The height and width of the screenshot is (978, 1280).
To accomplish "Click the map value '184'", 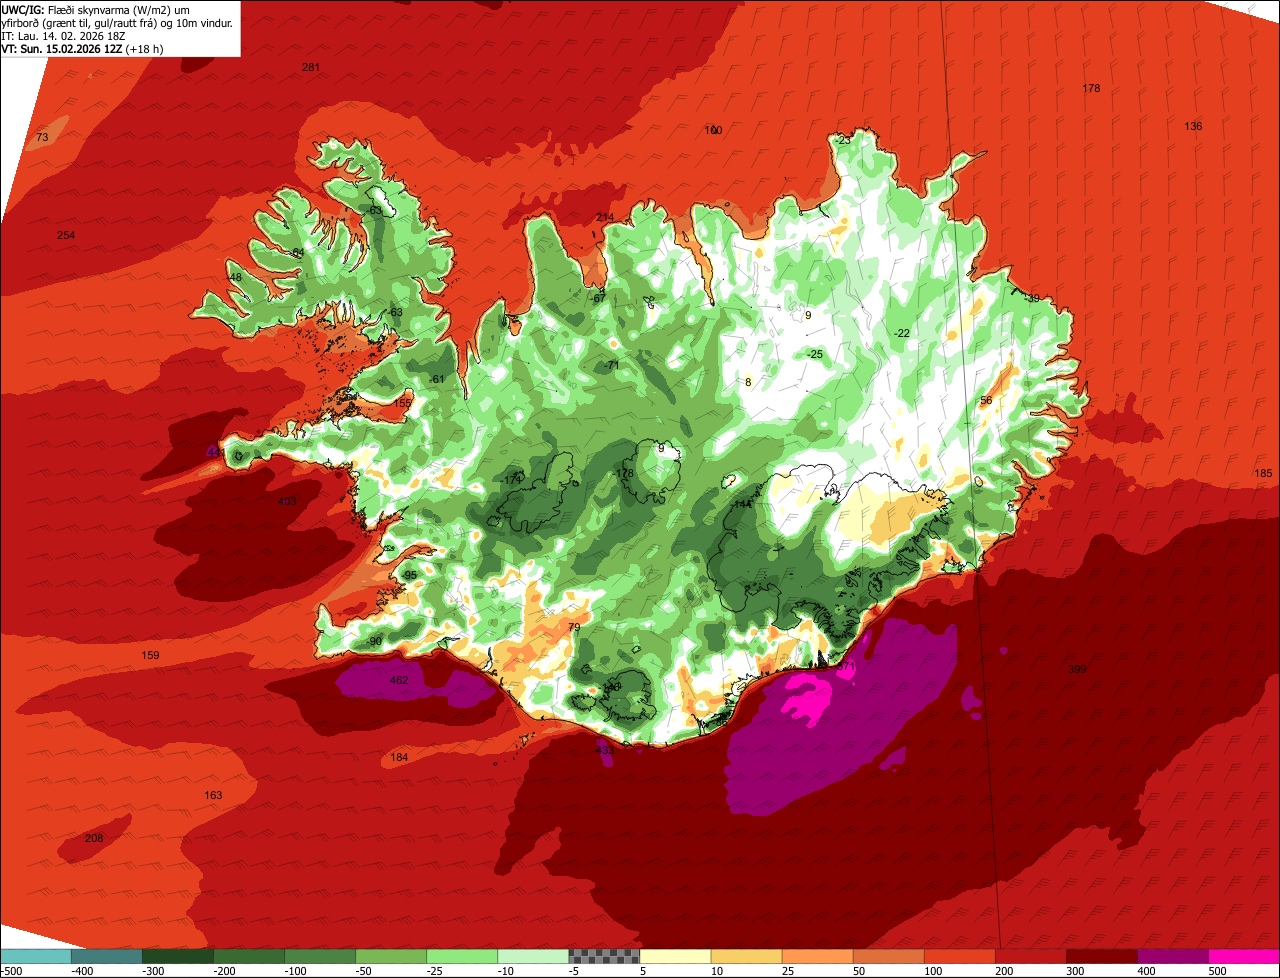I will pyautogui.click(x=399, y=757).
